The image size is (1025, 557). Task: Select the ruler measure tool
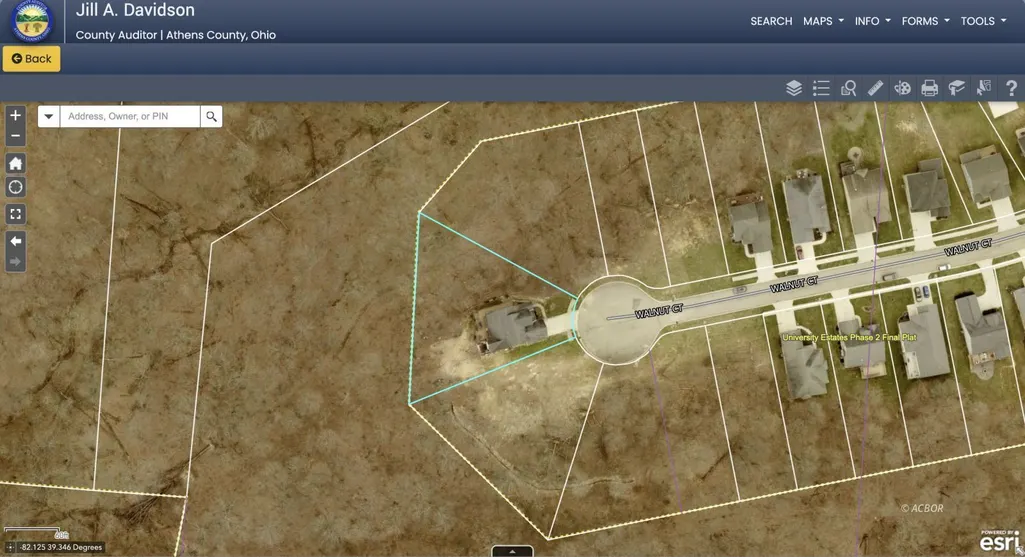875,88
